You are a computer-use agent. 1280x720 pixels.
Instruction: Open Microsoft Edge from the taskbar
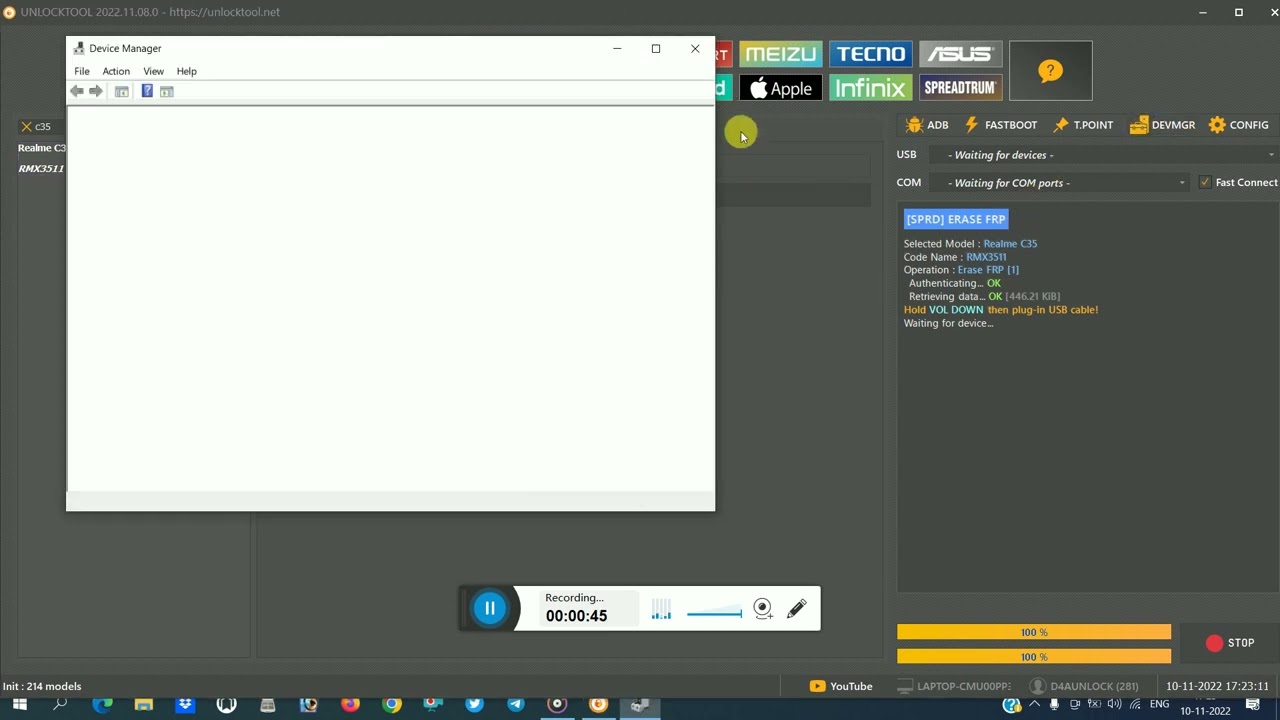tap(102, 705)
